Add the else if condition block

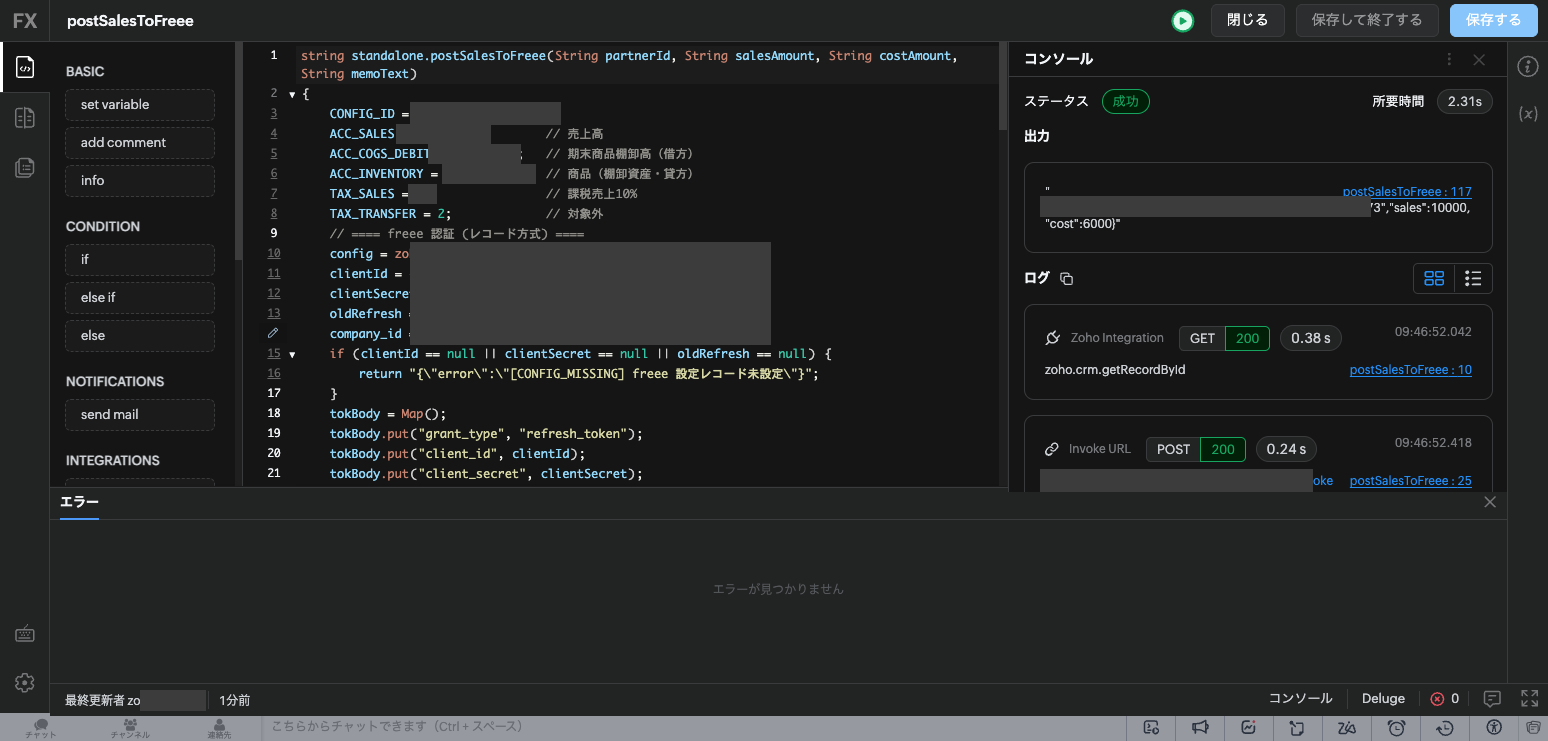(x=140, y=298)
